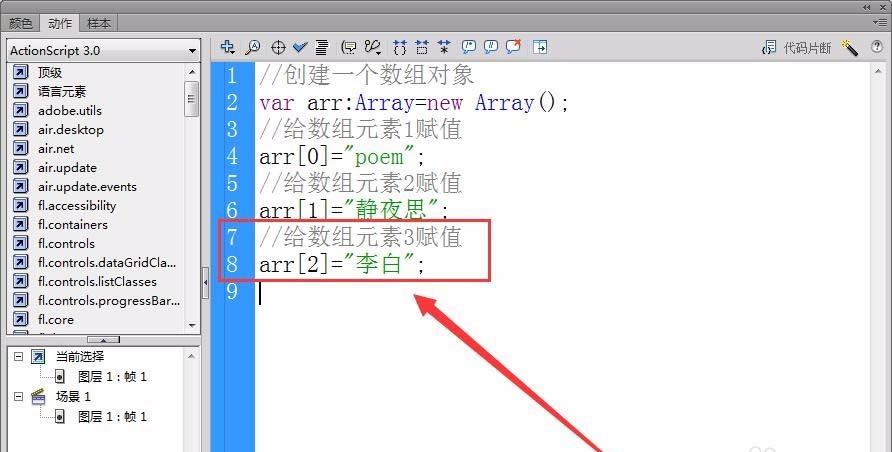Click code line 2 var arr declaration
The width and height of the screenshot is (892, 452).
[x=414, y=103]
